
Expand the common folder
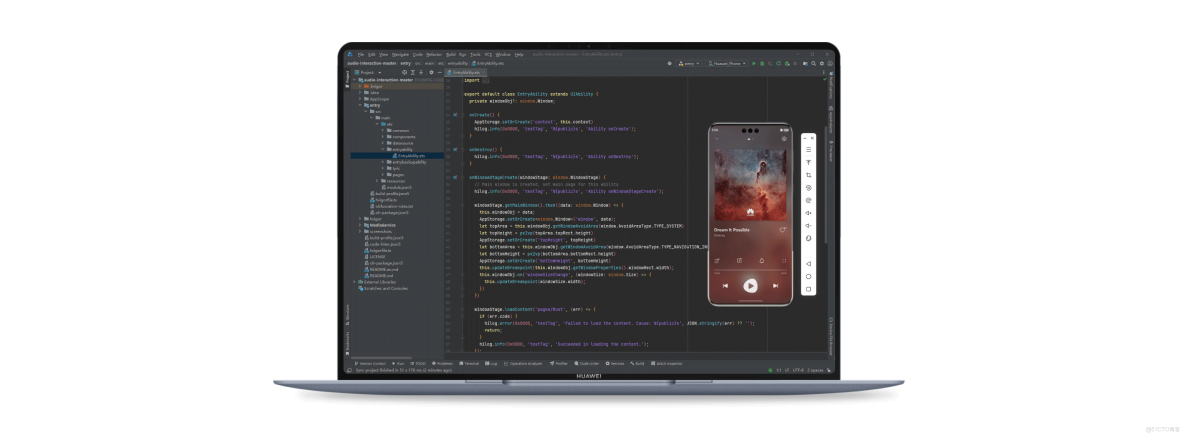[x=384, y=130]
